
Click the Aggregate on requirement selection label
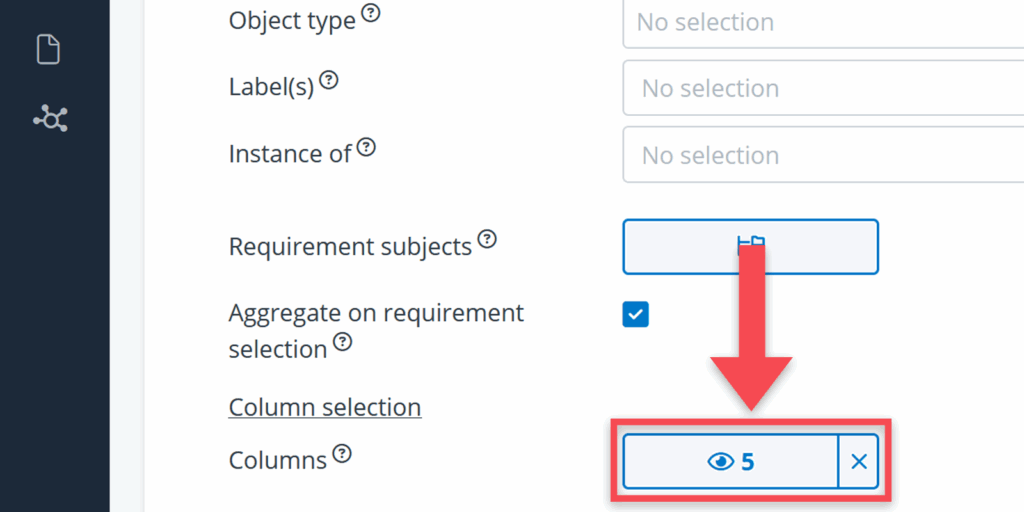[376, 314]
